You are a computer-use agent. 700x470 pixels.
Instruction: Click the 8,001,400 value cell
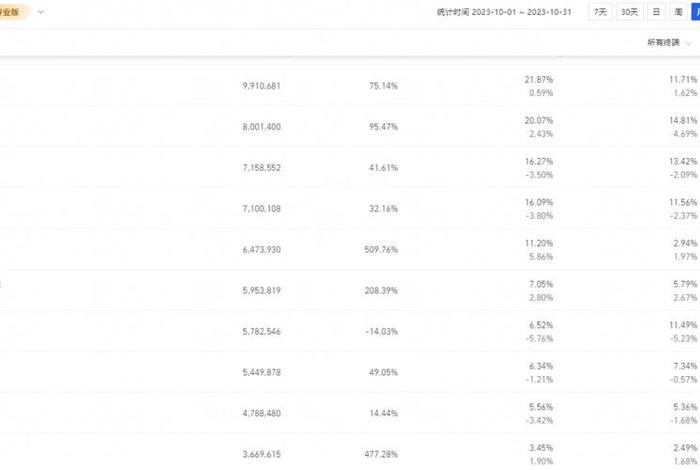pos(262,127)
